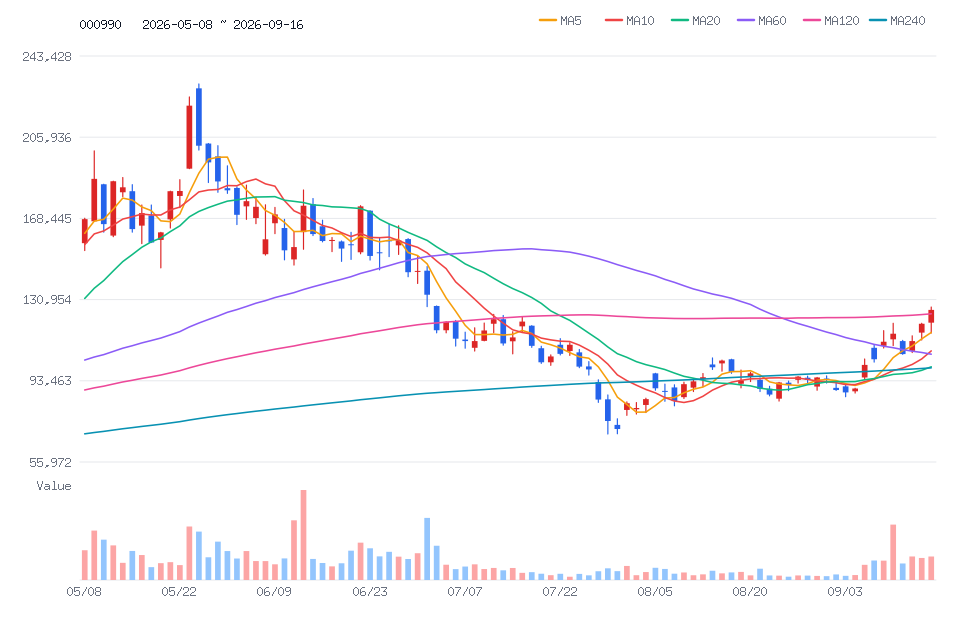Image resolution: width=960 pixels, height=620 pixels.
Task: Toggle the MA240 legend entry
Action: point(898,21)
